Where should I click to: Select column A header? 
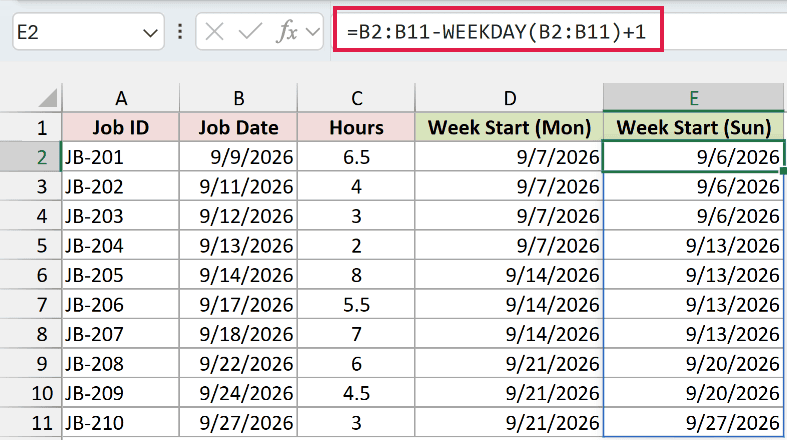[120, 98]
